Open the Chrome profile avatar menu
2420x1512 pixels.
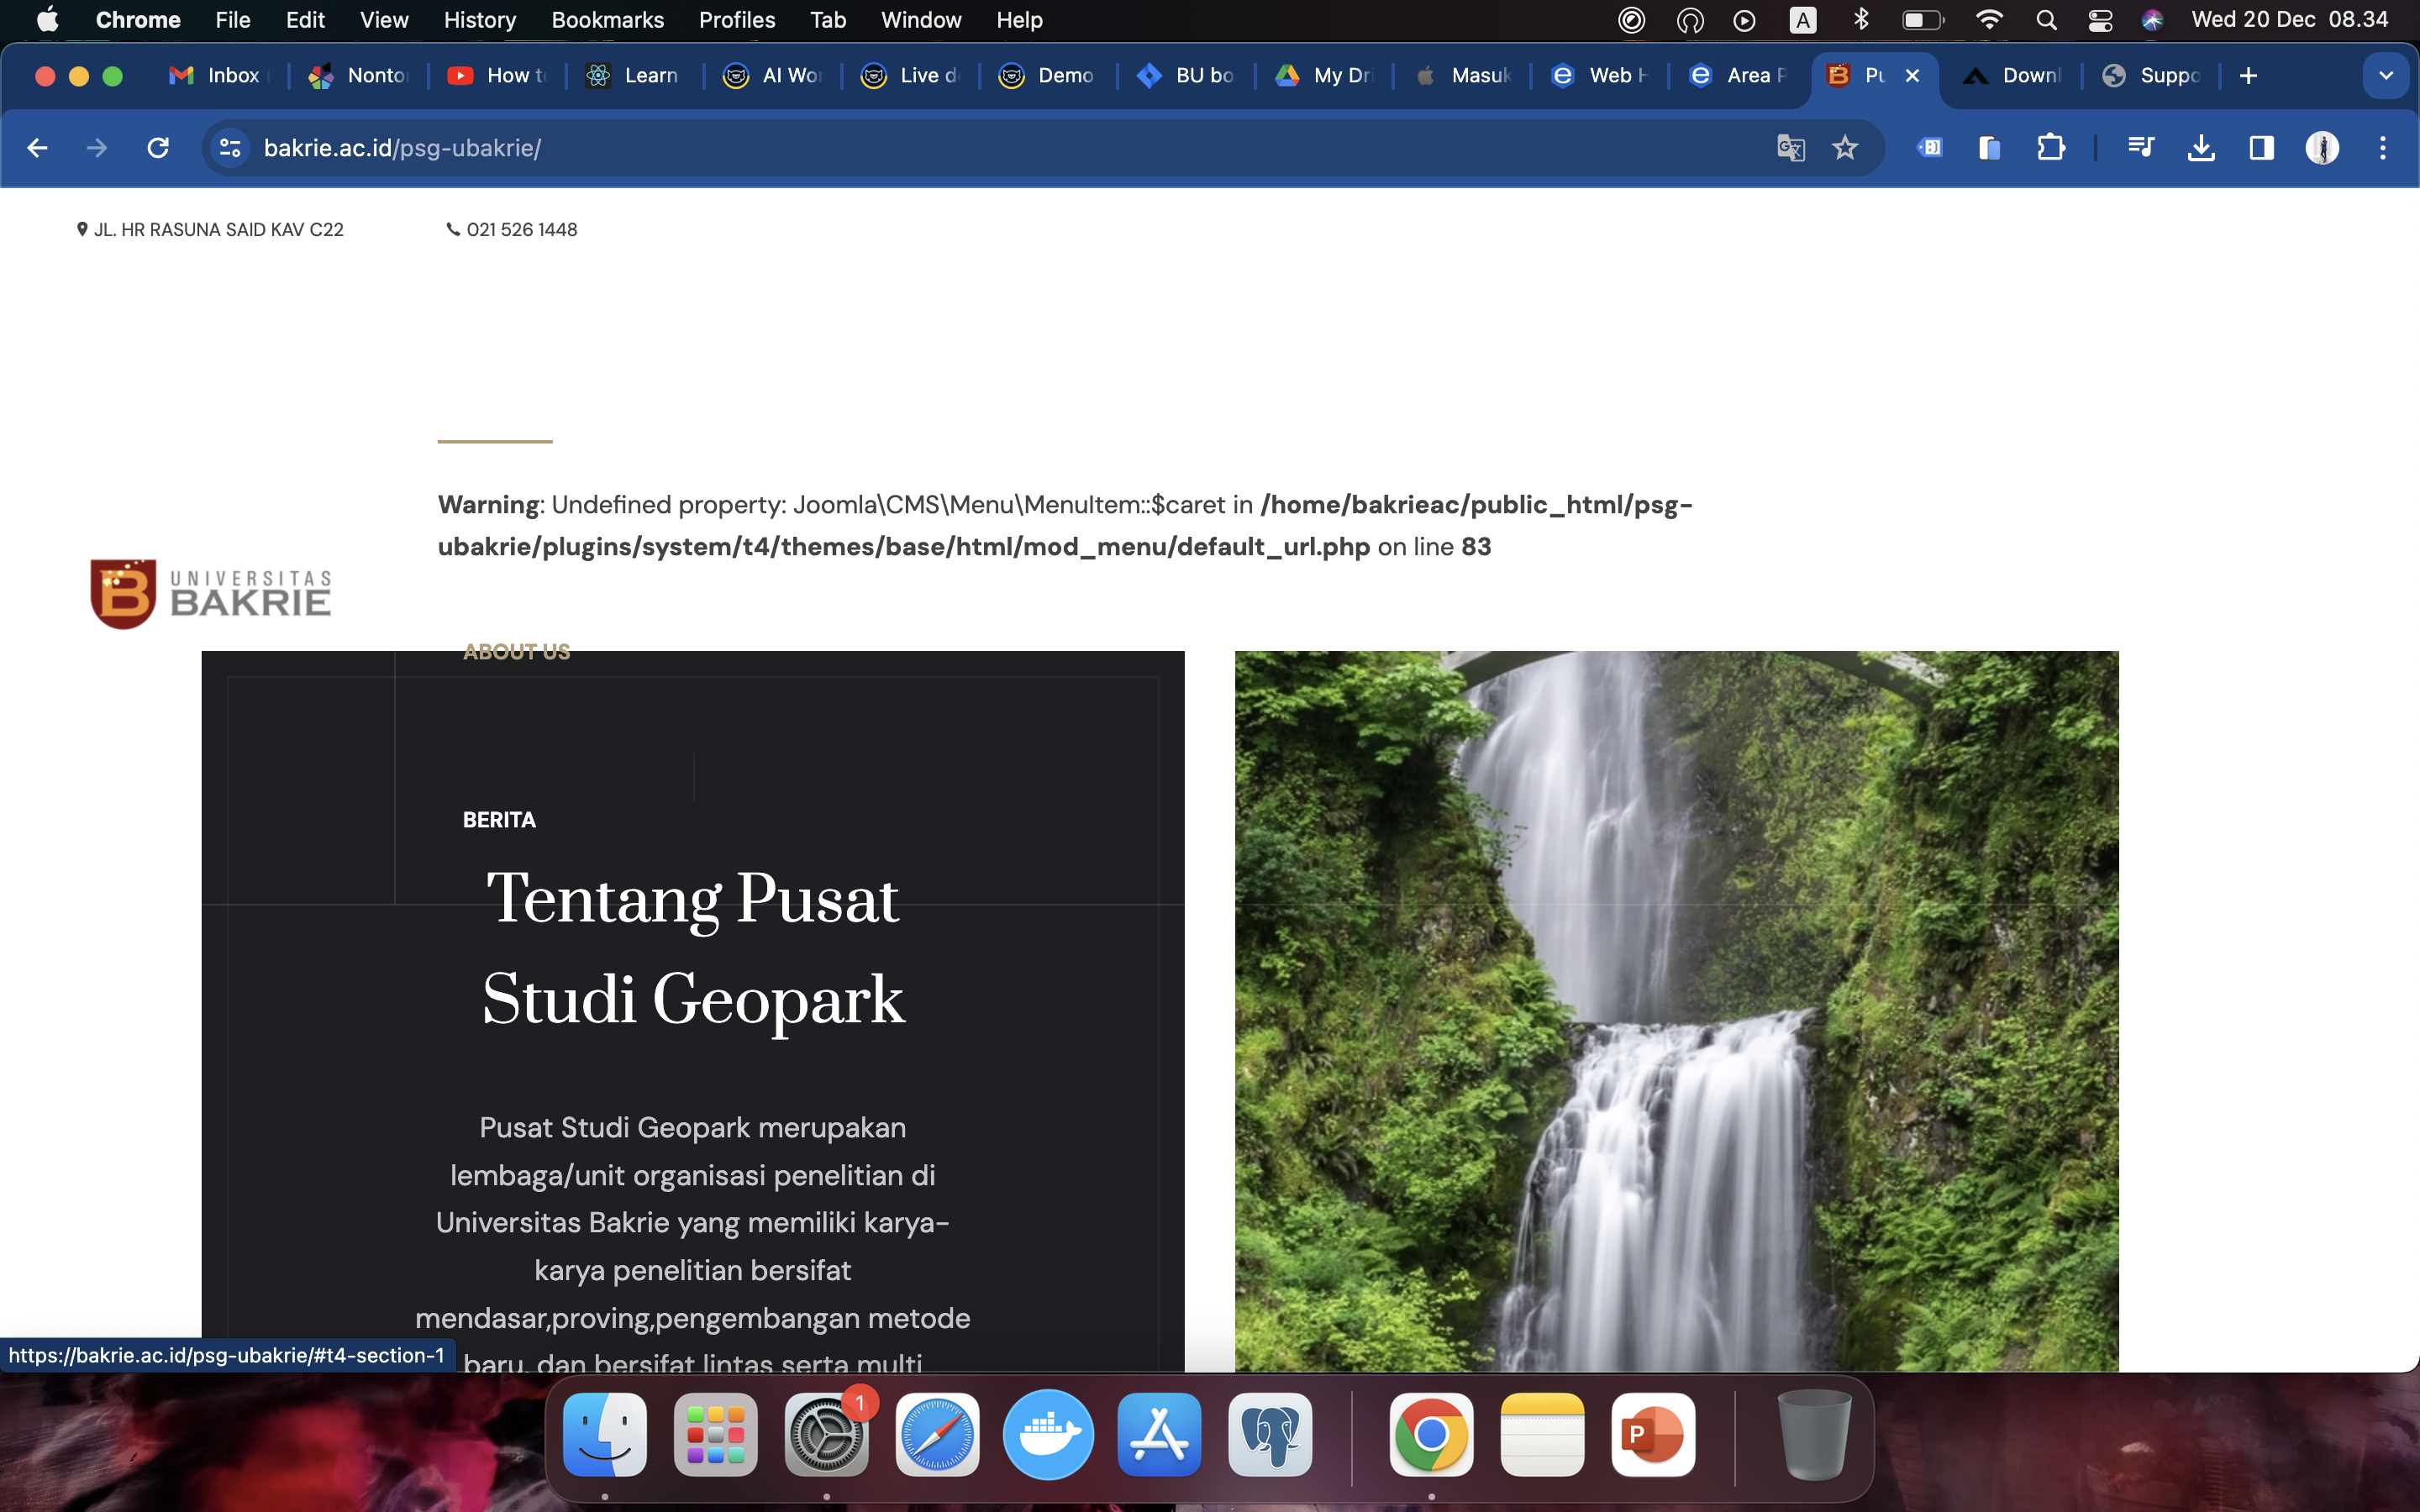(x=2322, y=148)
